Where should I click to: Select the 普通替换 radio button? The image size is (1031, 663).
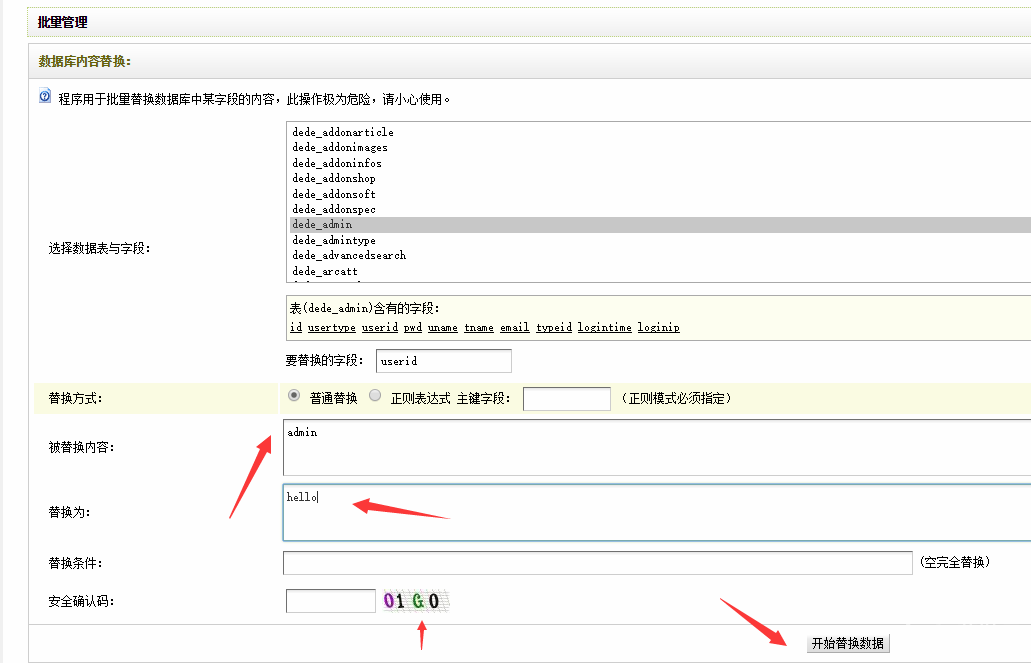[x=294, y=396]
